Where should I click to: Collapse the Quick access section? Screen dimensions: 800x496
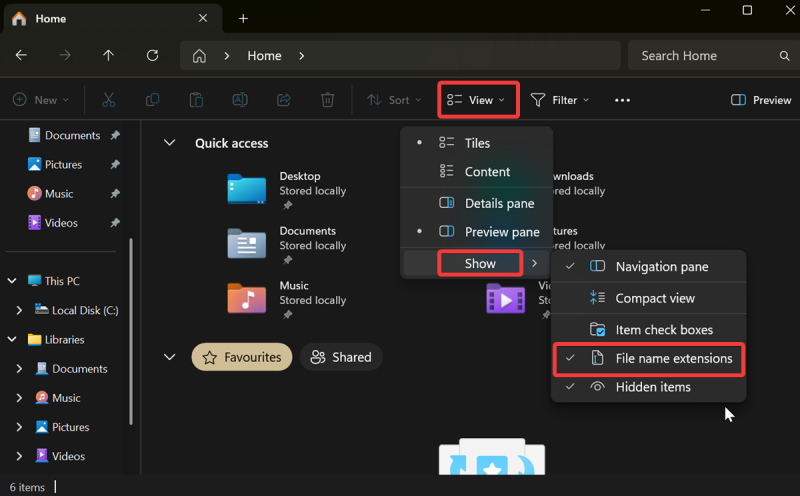pos(169,143)
